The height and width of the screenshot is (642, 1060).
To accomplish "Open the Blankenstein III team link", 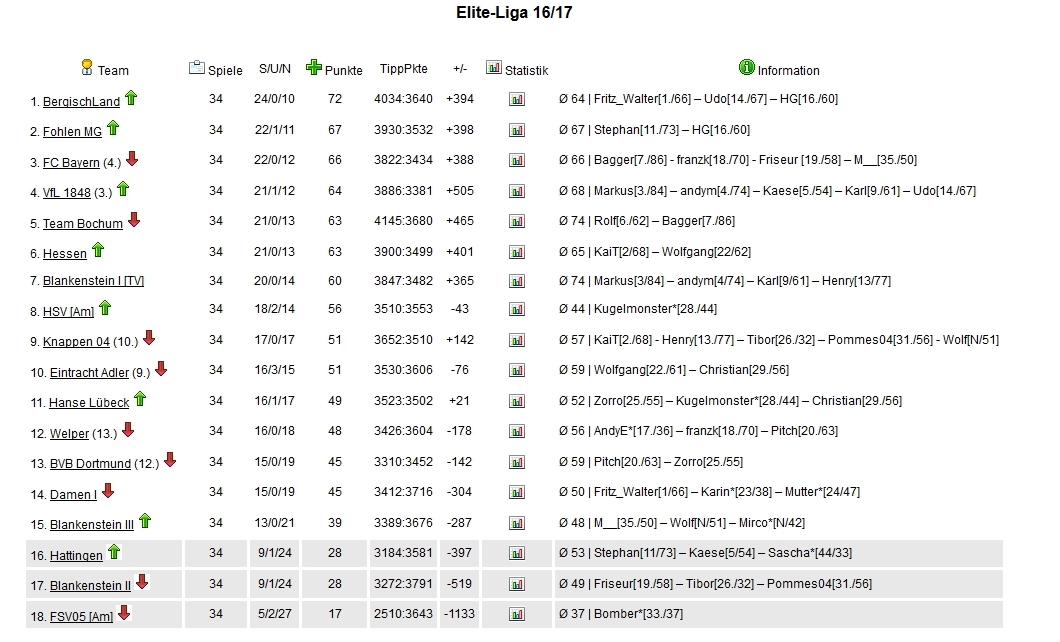I will pos(91,525).
